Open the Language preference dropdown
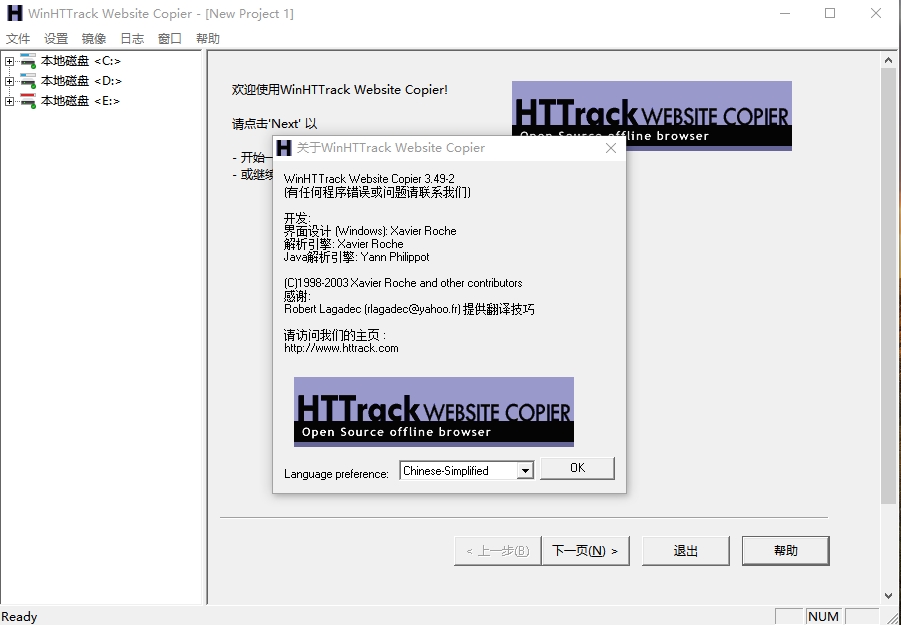 tap(525, 471)
